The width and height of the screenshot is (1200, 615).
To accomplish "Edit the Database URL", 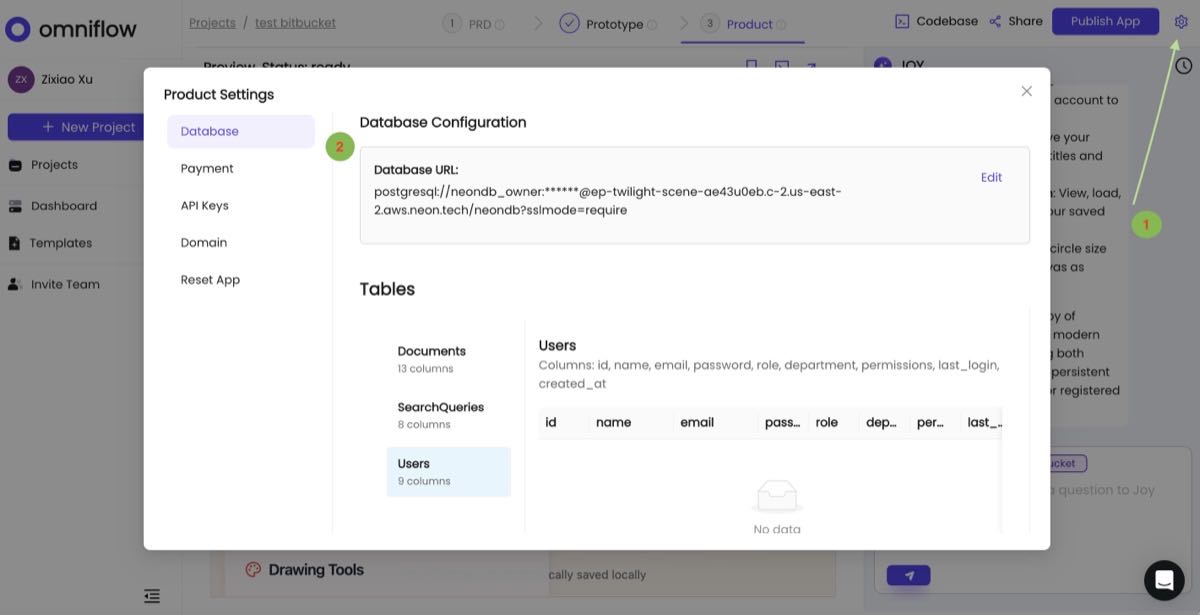I will click(x=991, y=177).
